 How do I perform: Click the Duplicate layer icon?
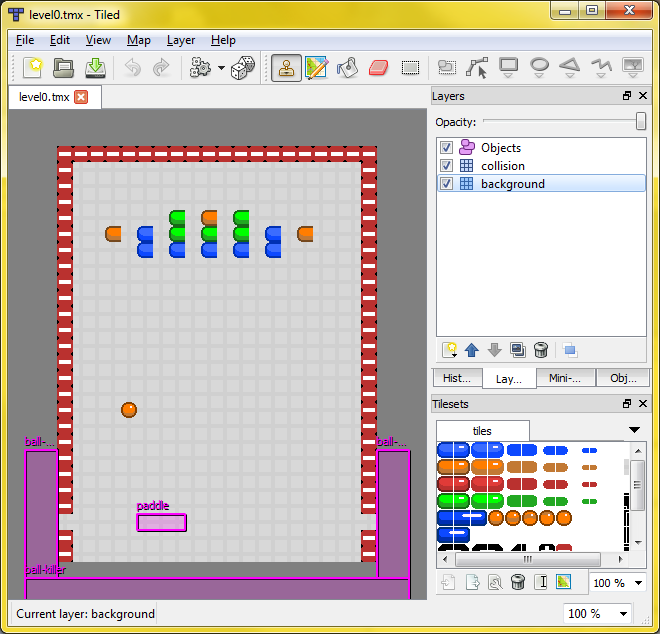tap(518, 350)
